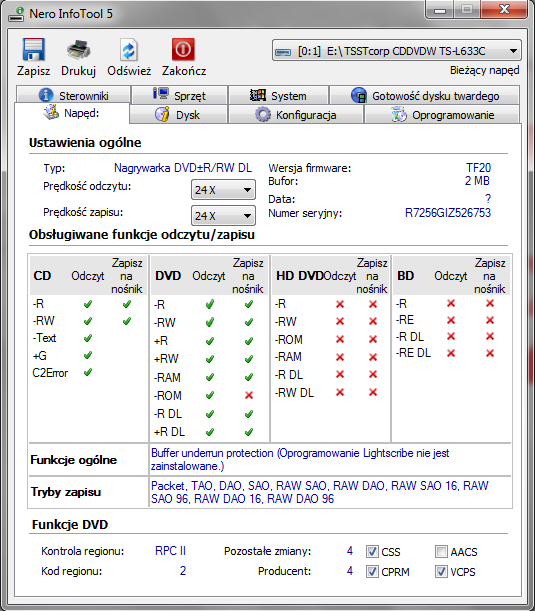Click the drive type Nagrywarka DVD±R/RW DL

(x=183, y=168)
